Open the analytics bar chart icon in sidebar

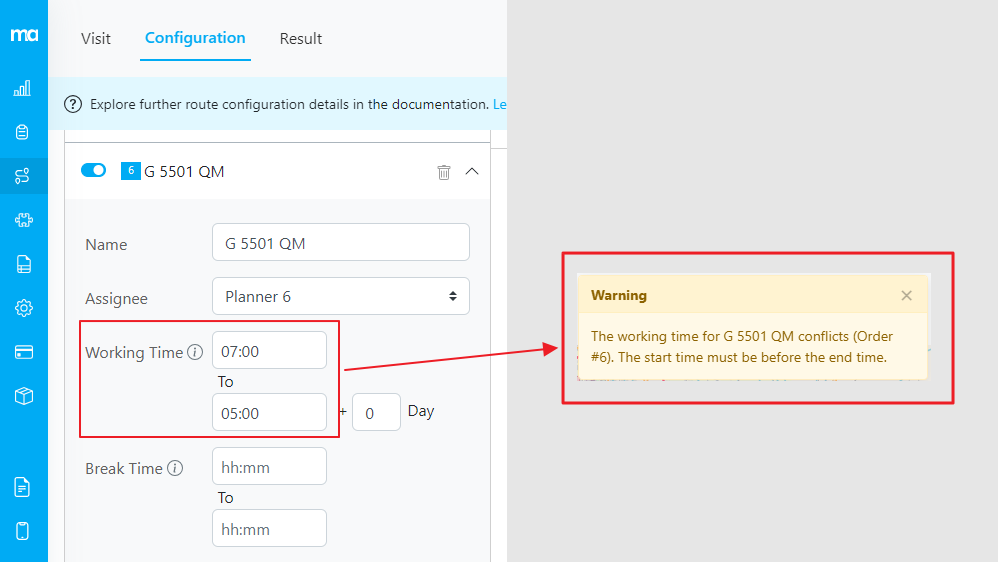[x=23, y=88]
